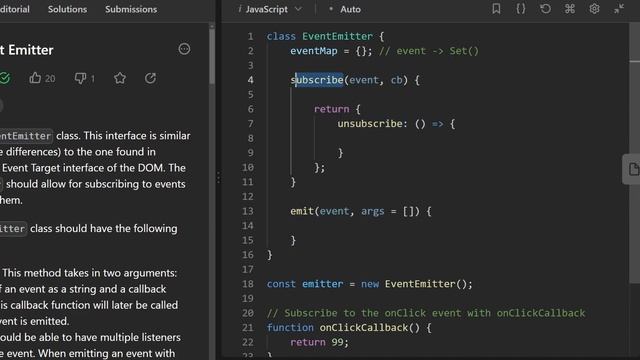Click the comment on line 20
This screenshot has height=360, width=640.
point(426,313)
